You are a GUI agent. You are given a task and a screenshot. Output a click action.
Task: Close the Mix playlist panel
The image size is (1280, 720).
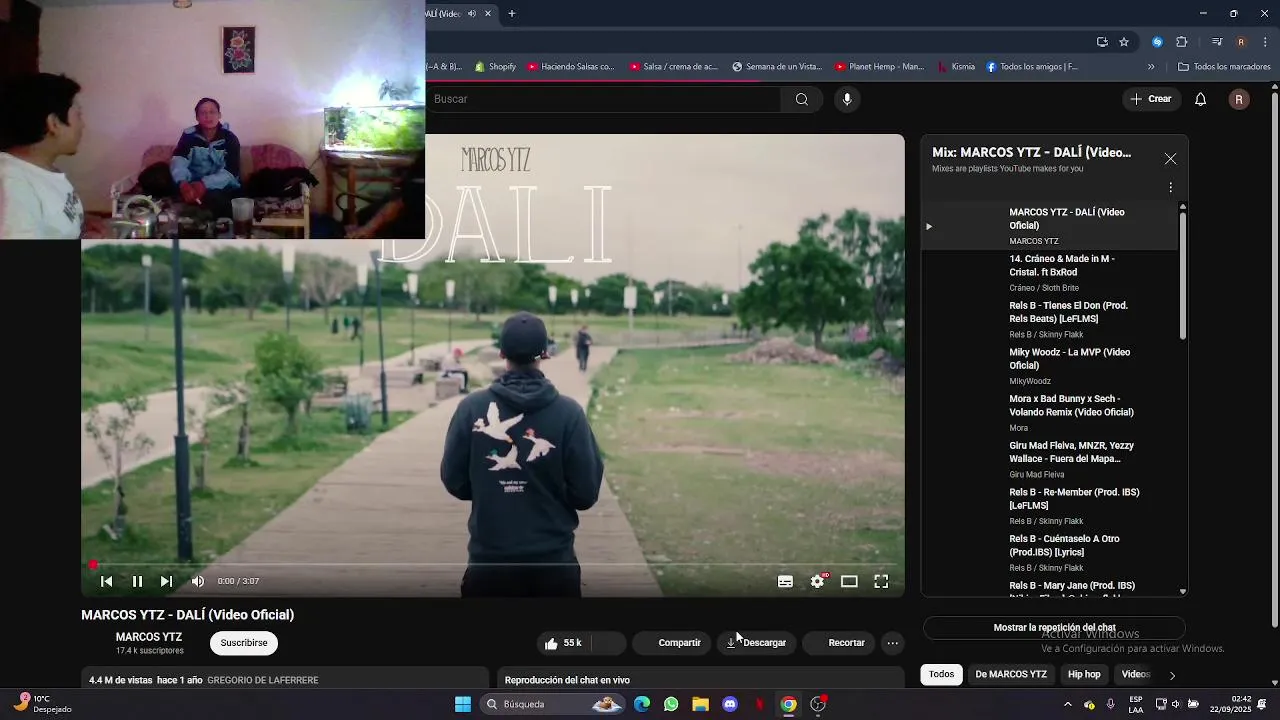click(1170, 159)
